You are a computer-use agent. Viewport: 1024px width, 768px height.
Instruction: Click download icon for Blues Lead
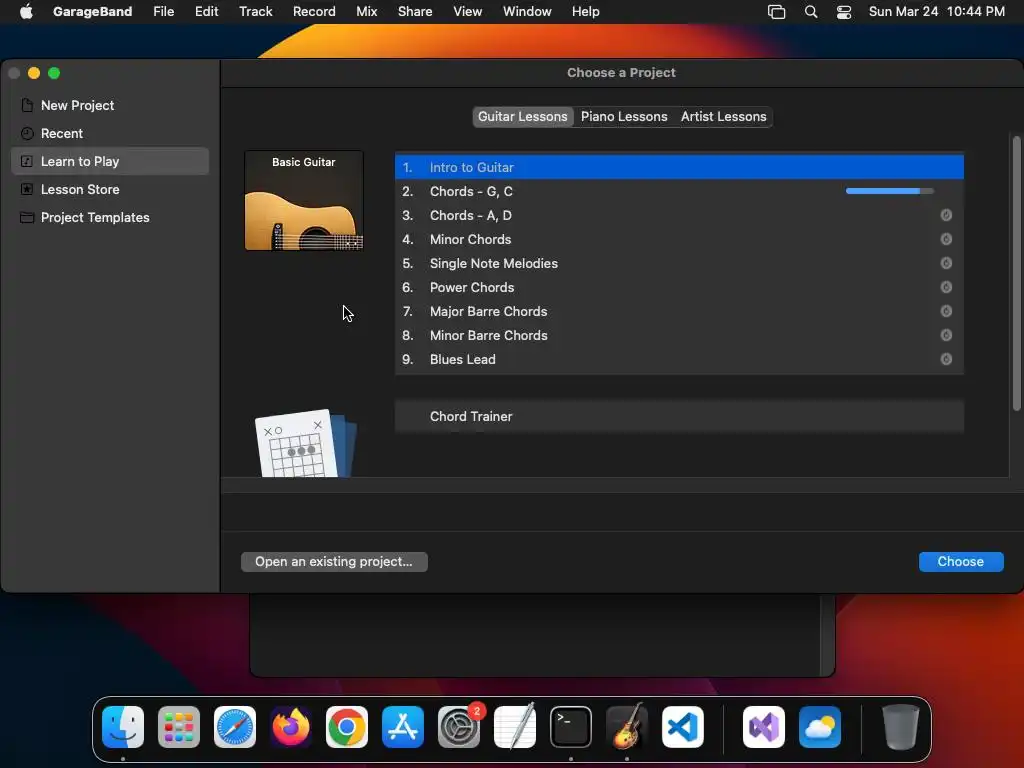coord(946,359)
